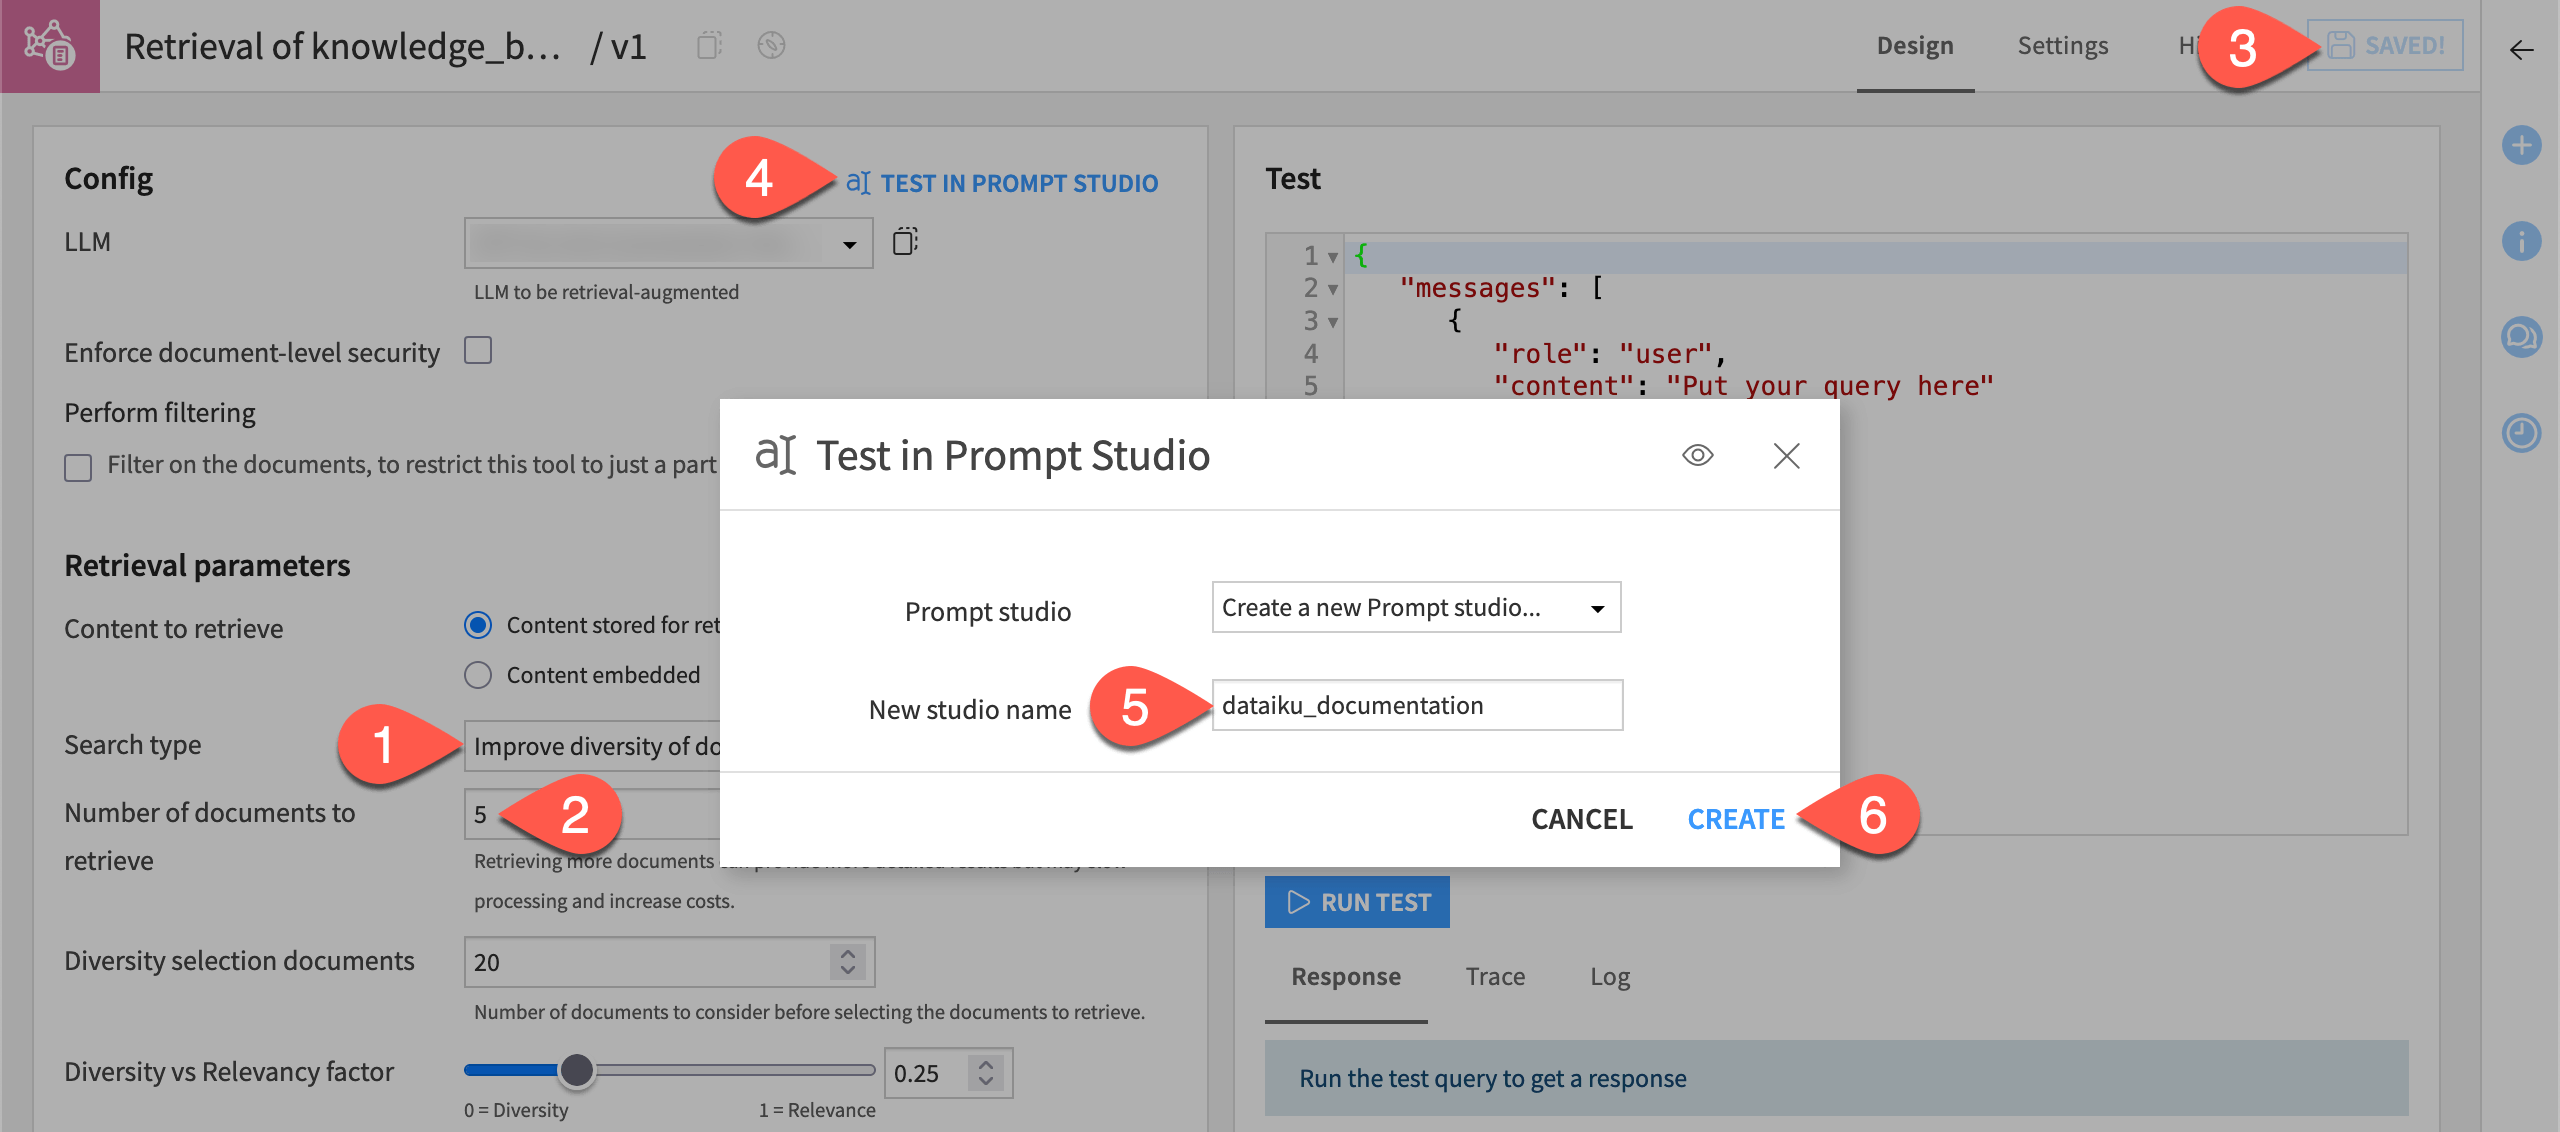Collapse JSON line 2 messages fold arrow
Screen dimensions: 2560x1132
pyautogui.click(x=1333, y=290)
